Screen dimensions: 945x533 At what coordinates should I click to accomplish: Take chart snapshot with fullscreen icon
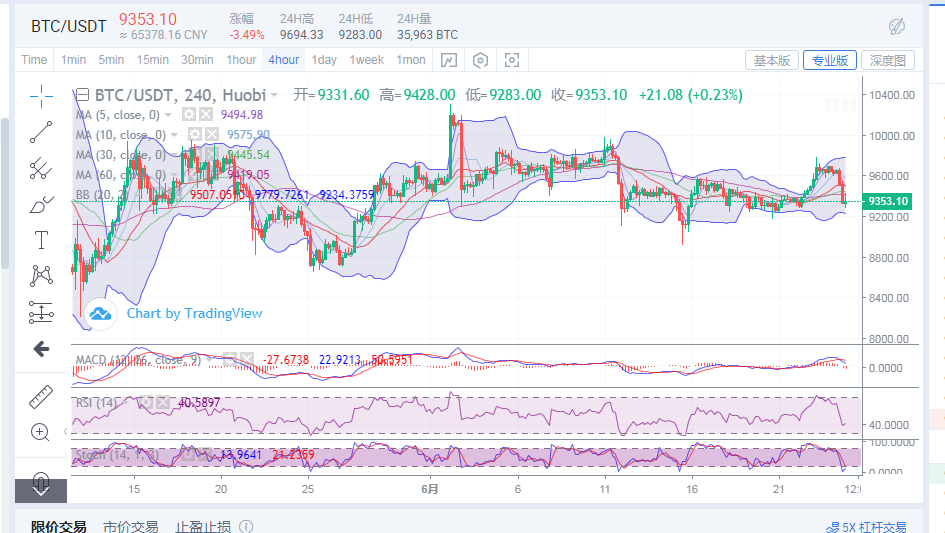pyautogui.click(x=512, y=60)
